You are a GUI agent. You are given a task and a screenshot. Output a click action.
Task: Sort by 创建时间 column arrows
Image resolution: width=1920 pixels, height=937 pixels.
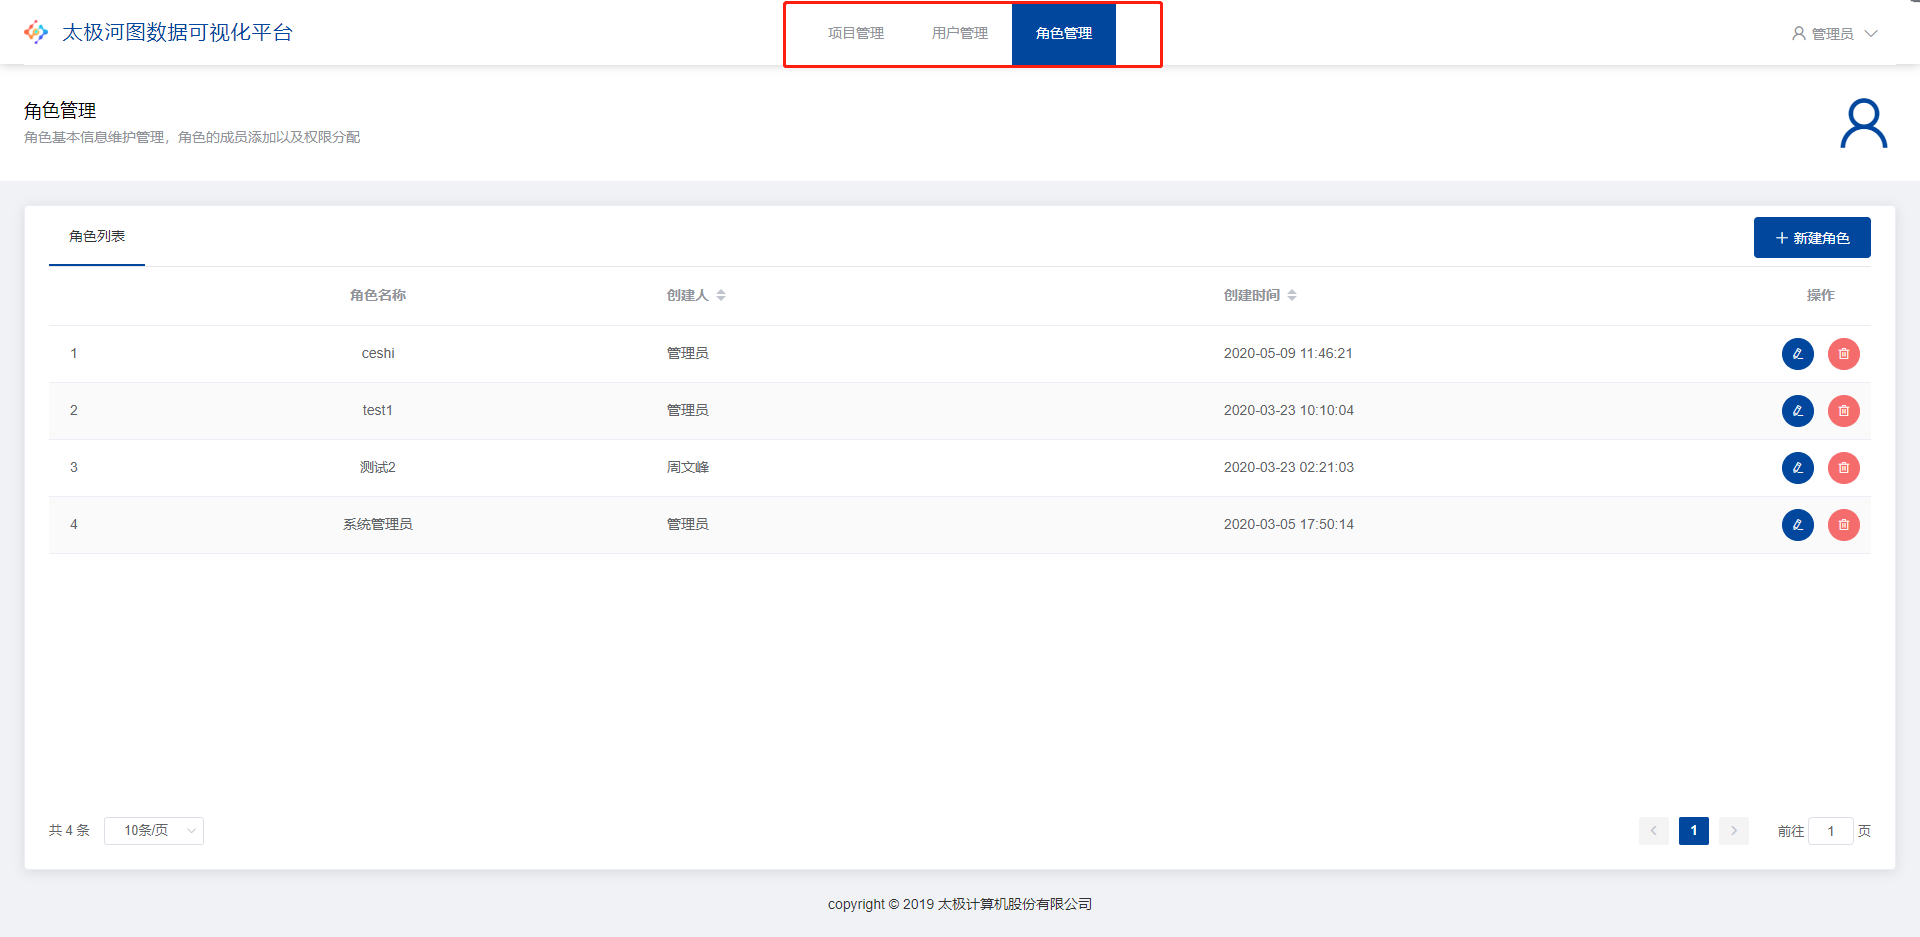pos(1292,295)
